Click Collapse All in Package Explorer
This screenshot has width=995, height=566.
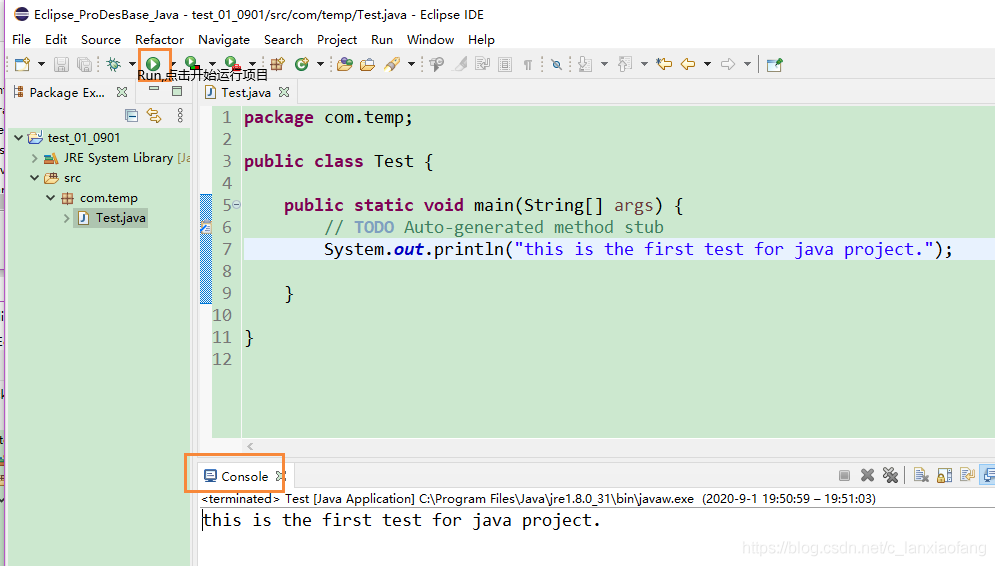click(x=131, y=116)
